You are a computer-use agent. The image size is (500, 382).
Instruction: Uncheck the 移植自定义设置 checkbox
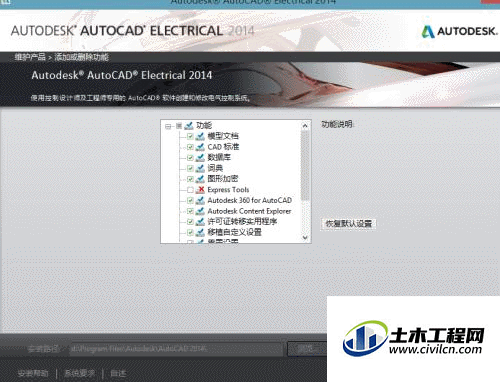point(190,232)
